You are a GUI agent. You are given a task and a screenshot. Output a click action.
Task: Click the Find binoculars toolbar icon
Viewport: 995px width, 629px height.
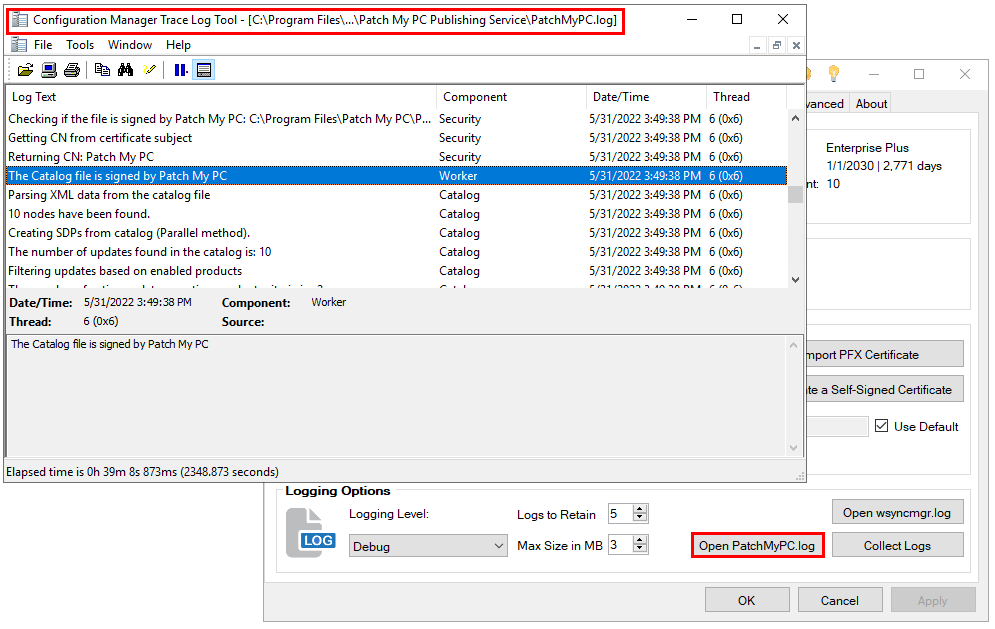pyautogui.click(x=126, y=70)
